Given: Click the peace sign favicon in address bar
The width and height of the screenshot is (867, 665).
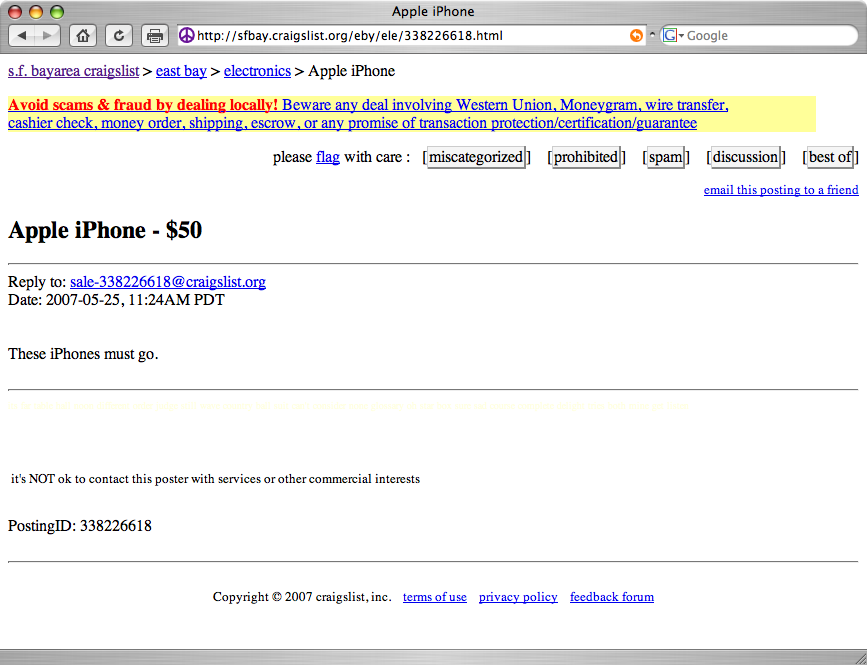Looking at the screenshot, I should click(x=187, y=35).
